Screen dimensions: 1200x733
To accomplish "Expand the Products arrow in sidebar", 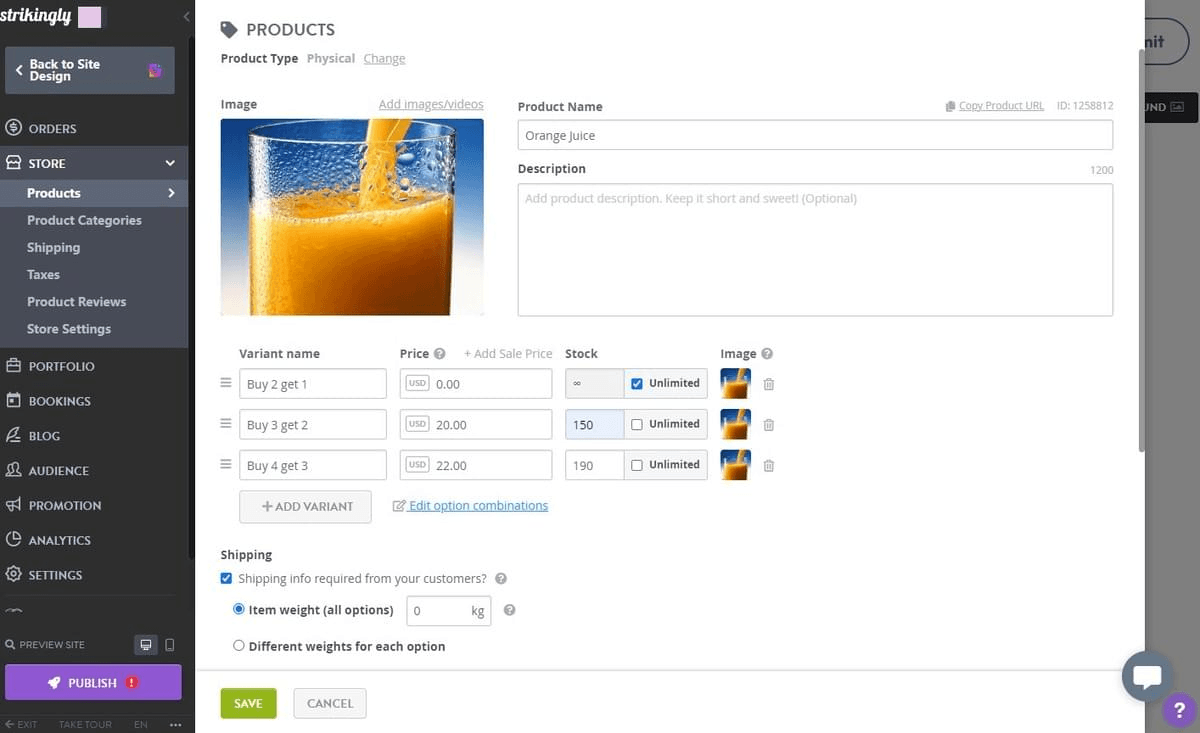I will (171, 193).
